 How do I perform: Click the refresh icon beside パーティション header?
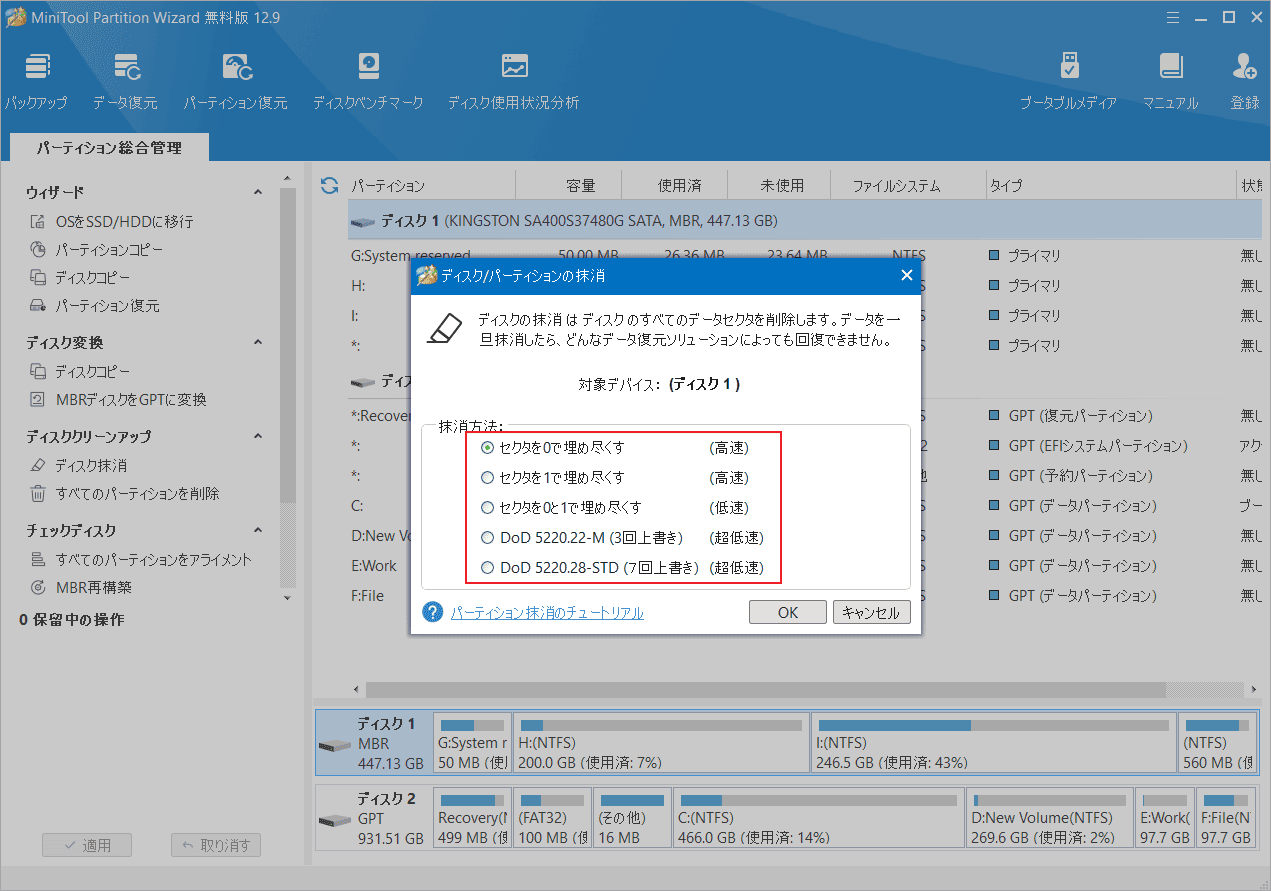tap(329, 185)
